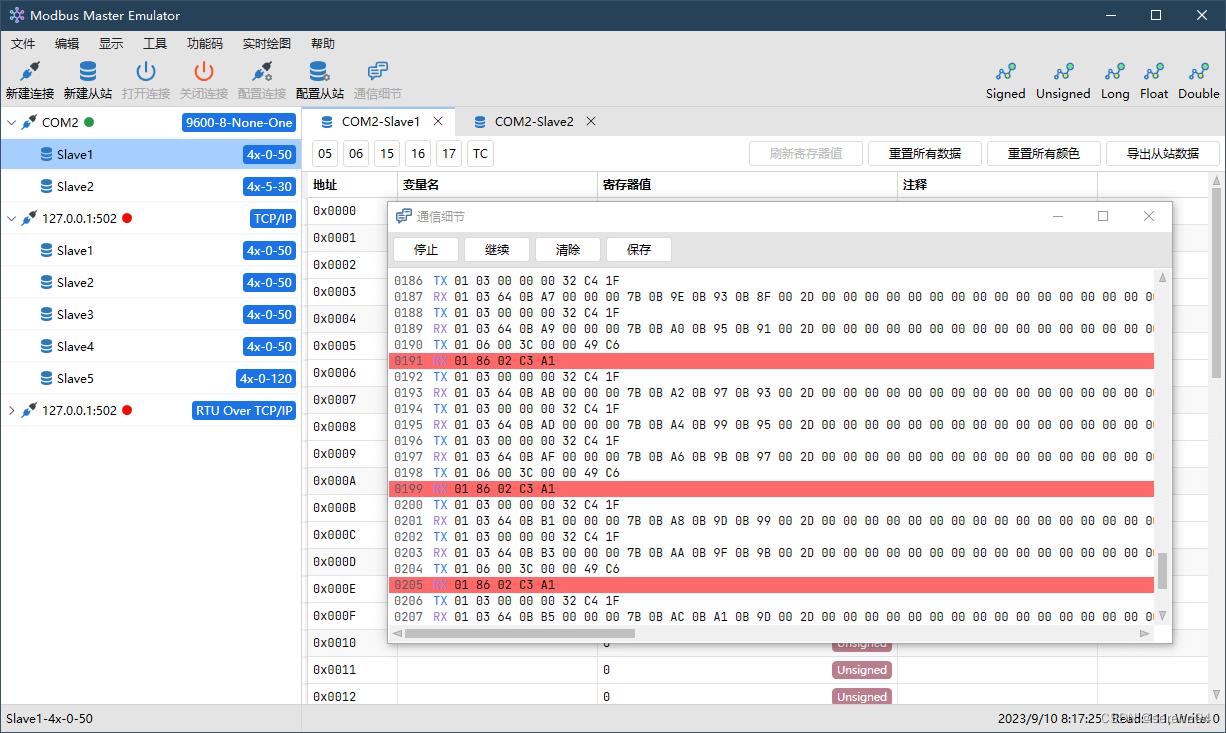
Task: Expand the RTU Over TCP/IP connection node
Action: point(12,410)
